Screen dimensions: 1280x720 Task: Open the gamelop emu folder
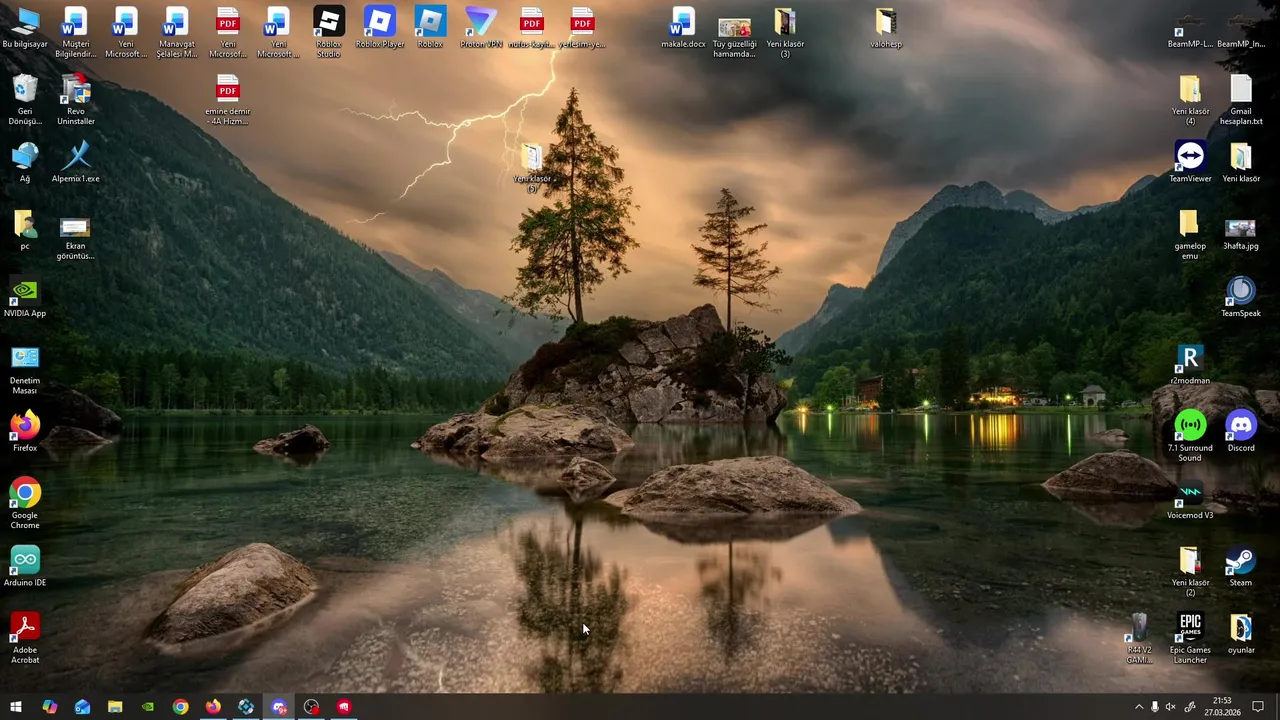coord(1190,235)
